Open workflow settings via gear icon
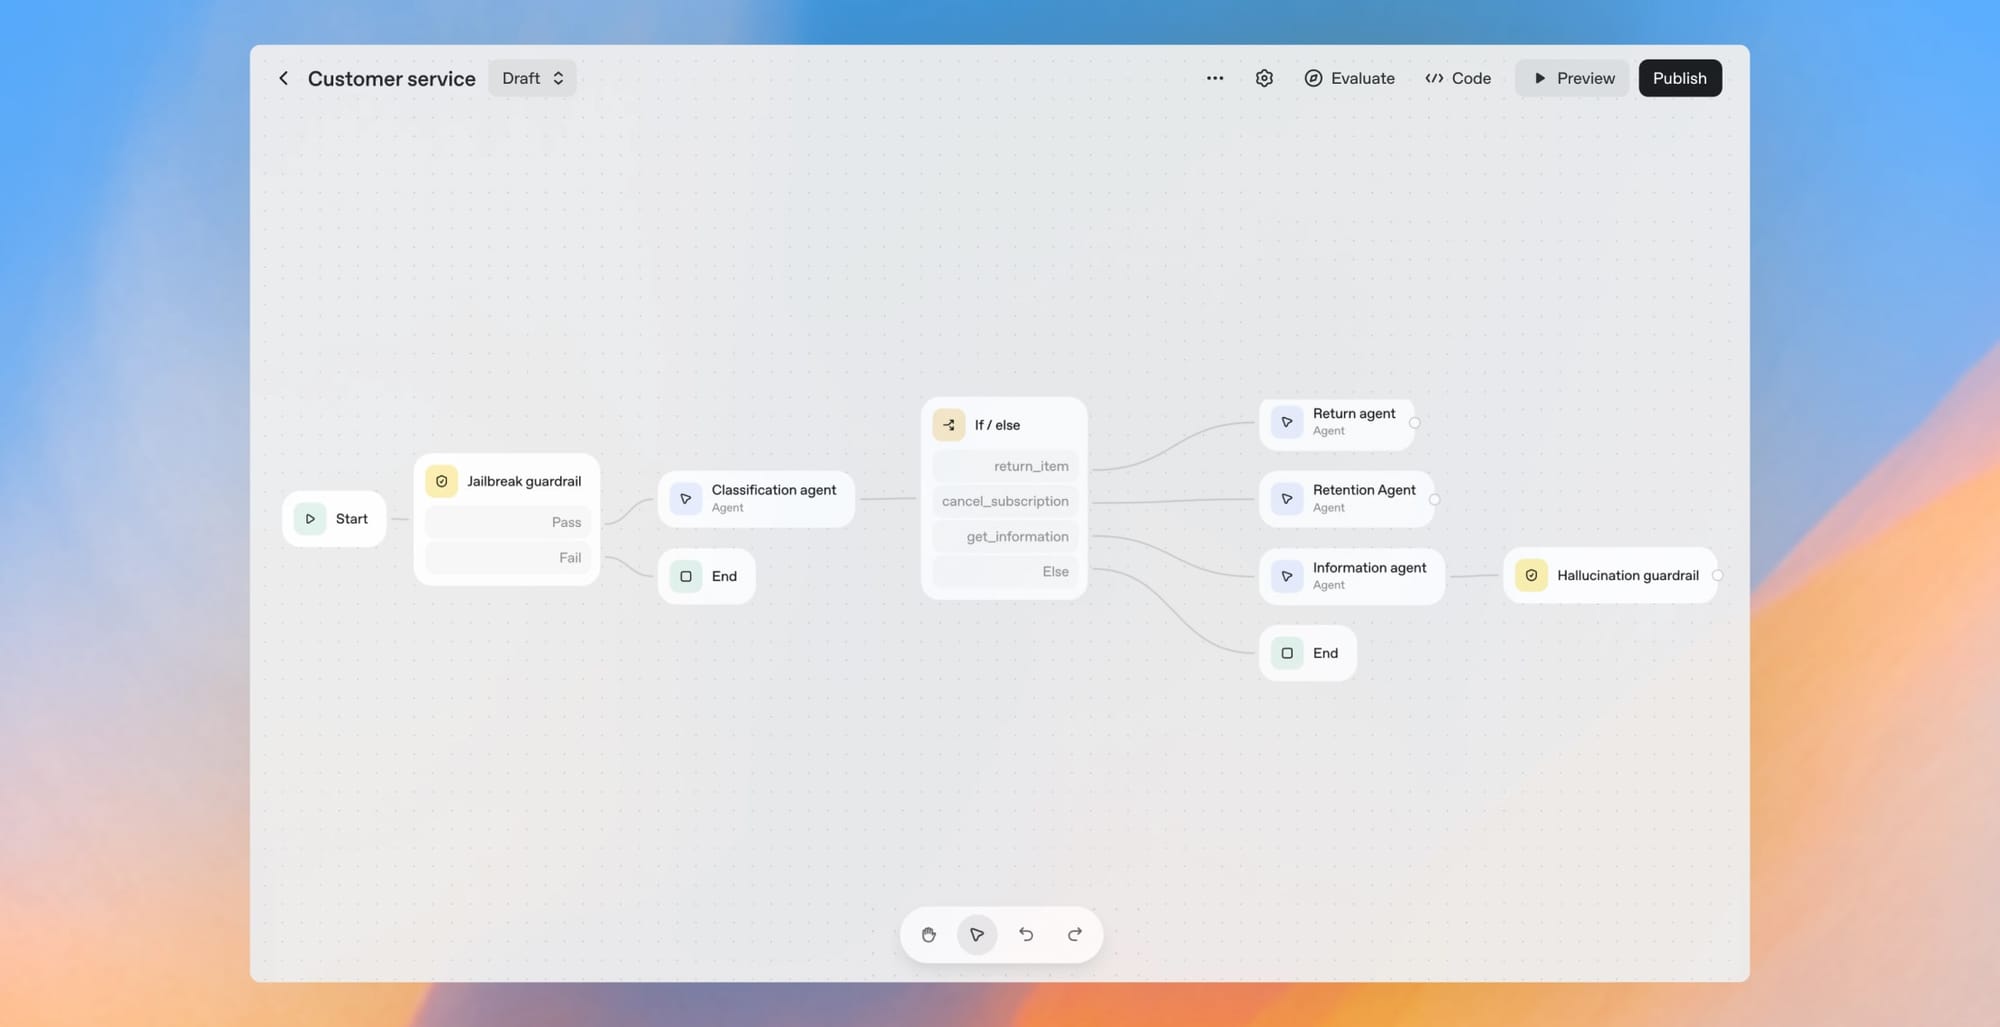 1263,78
